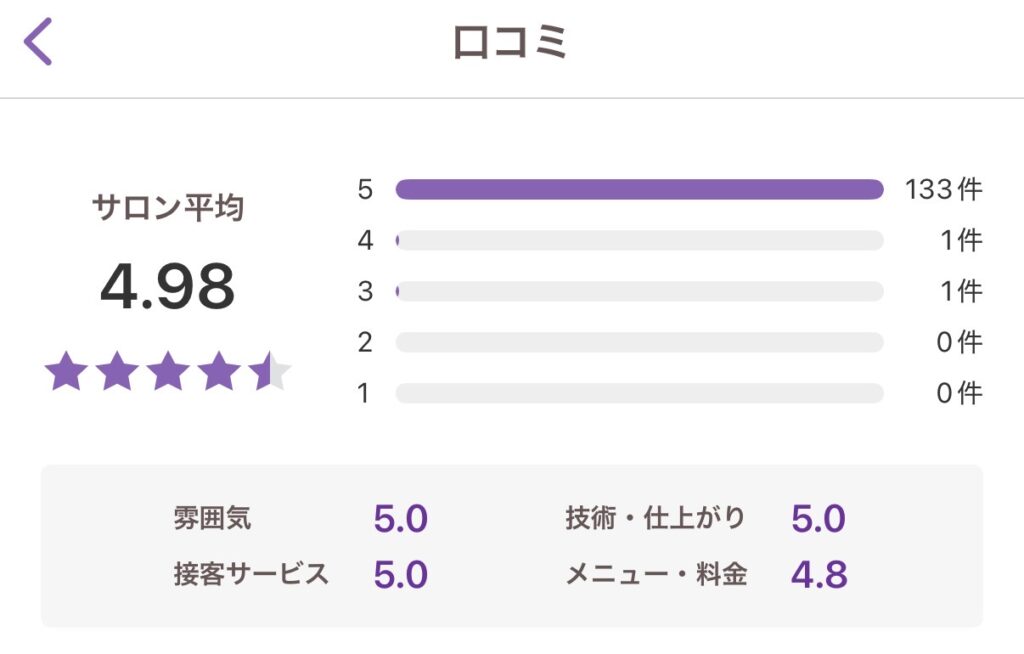Click the third purple rating star
This screenshot has width=1024, height=654.
click(168, 372)
